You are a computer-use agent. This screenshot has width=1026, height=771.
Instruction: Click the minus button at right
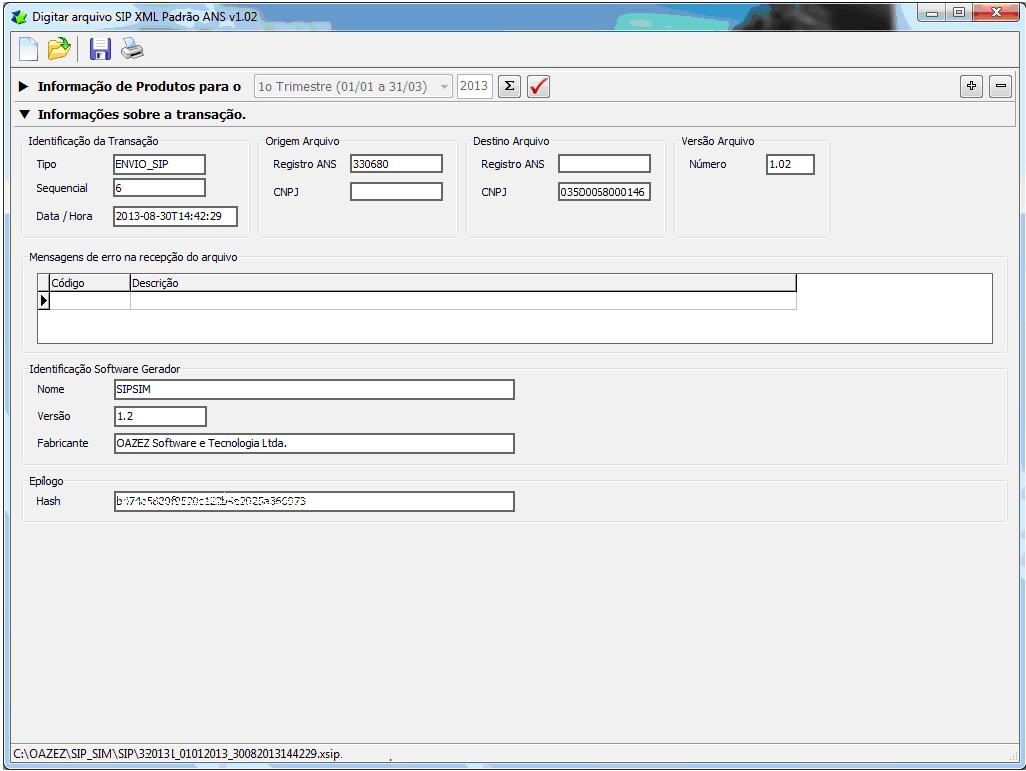point(1000,86)
